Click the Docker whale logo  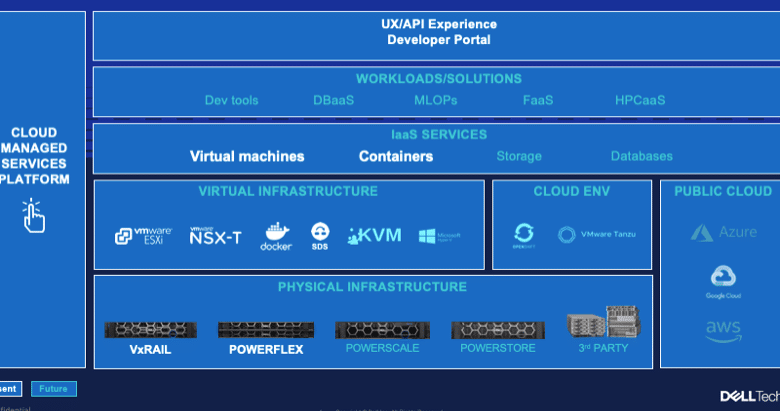point(276,236)
